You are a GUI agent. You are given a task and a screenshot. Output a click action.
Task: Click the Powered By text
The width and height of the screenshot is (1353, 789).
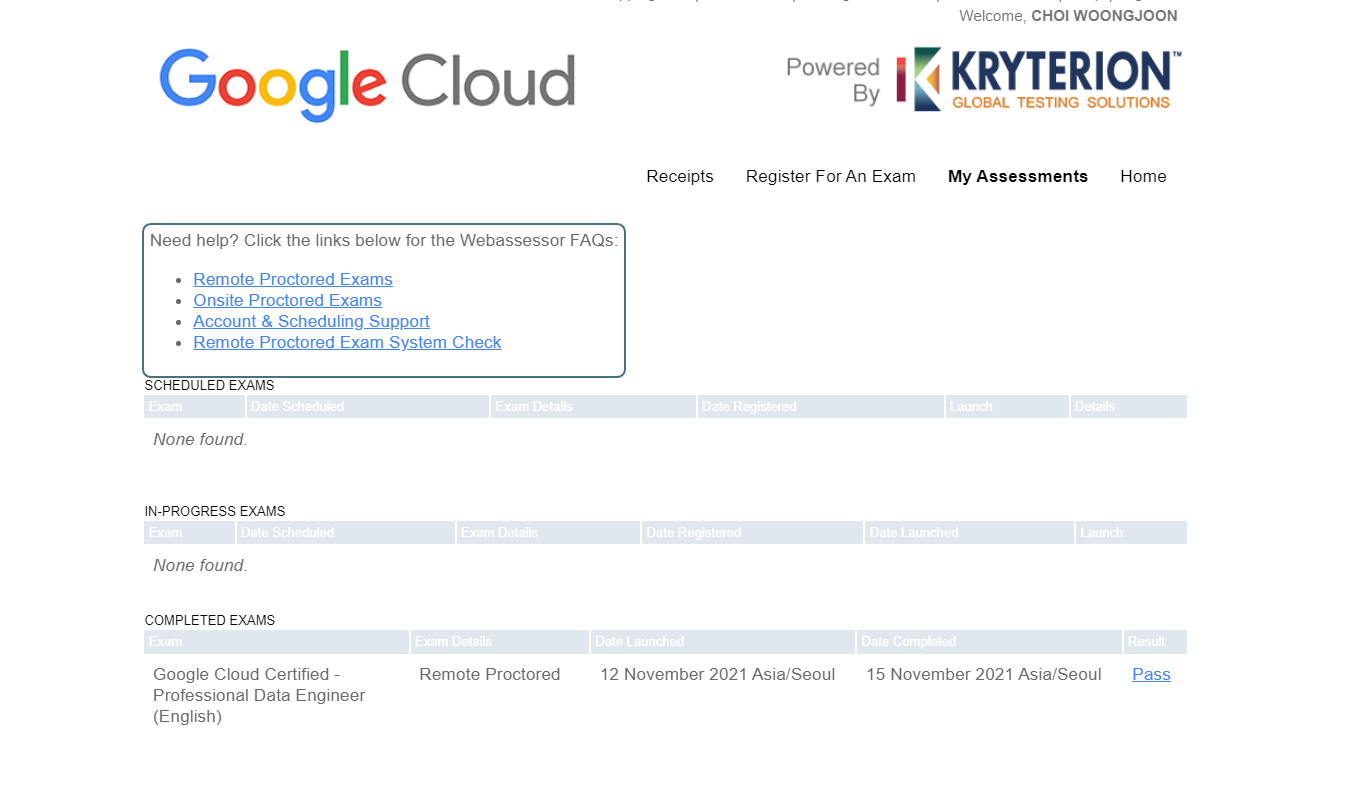833,80
